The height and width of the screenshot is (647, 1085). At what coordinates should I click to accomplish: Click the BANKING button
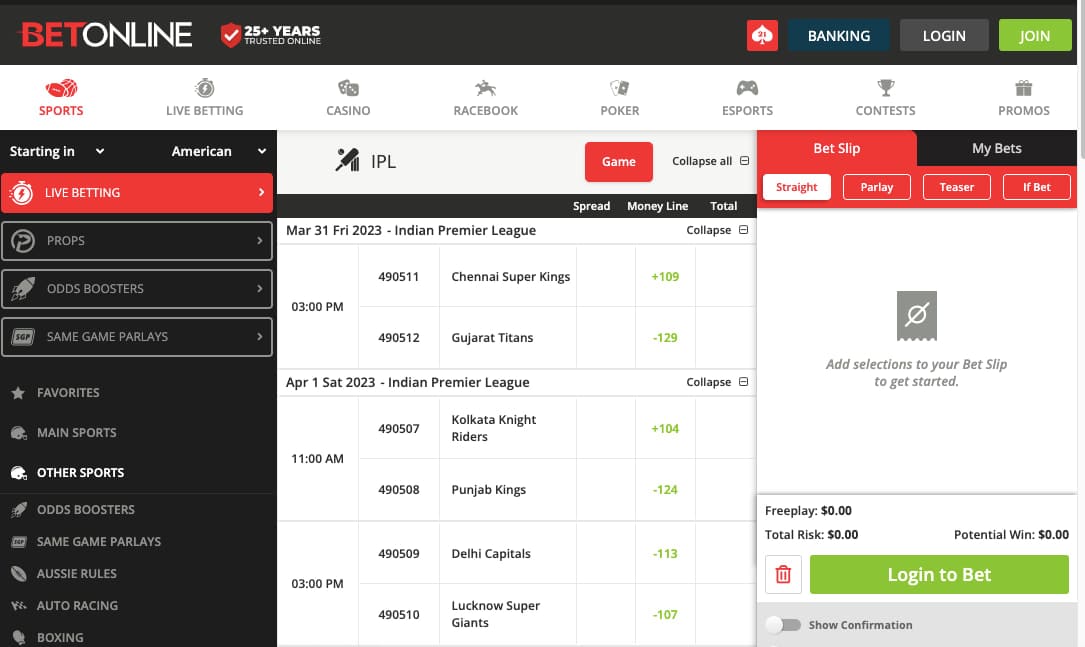[839, 35]
